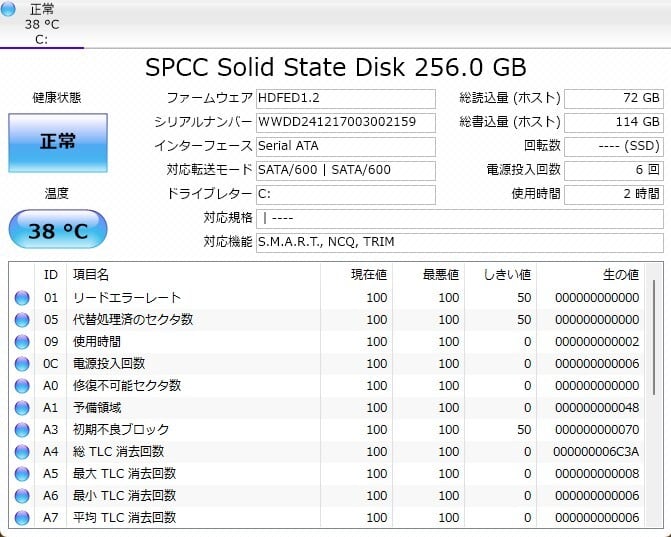Click the status orb beside ID 09
Image resolution: width=671 pixels, height=537 pixels.
coord(22,342)
